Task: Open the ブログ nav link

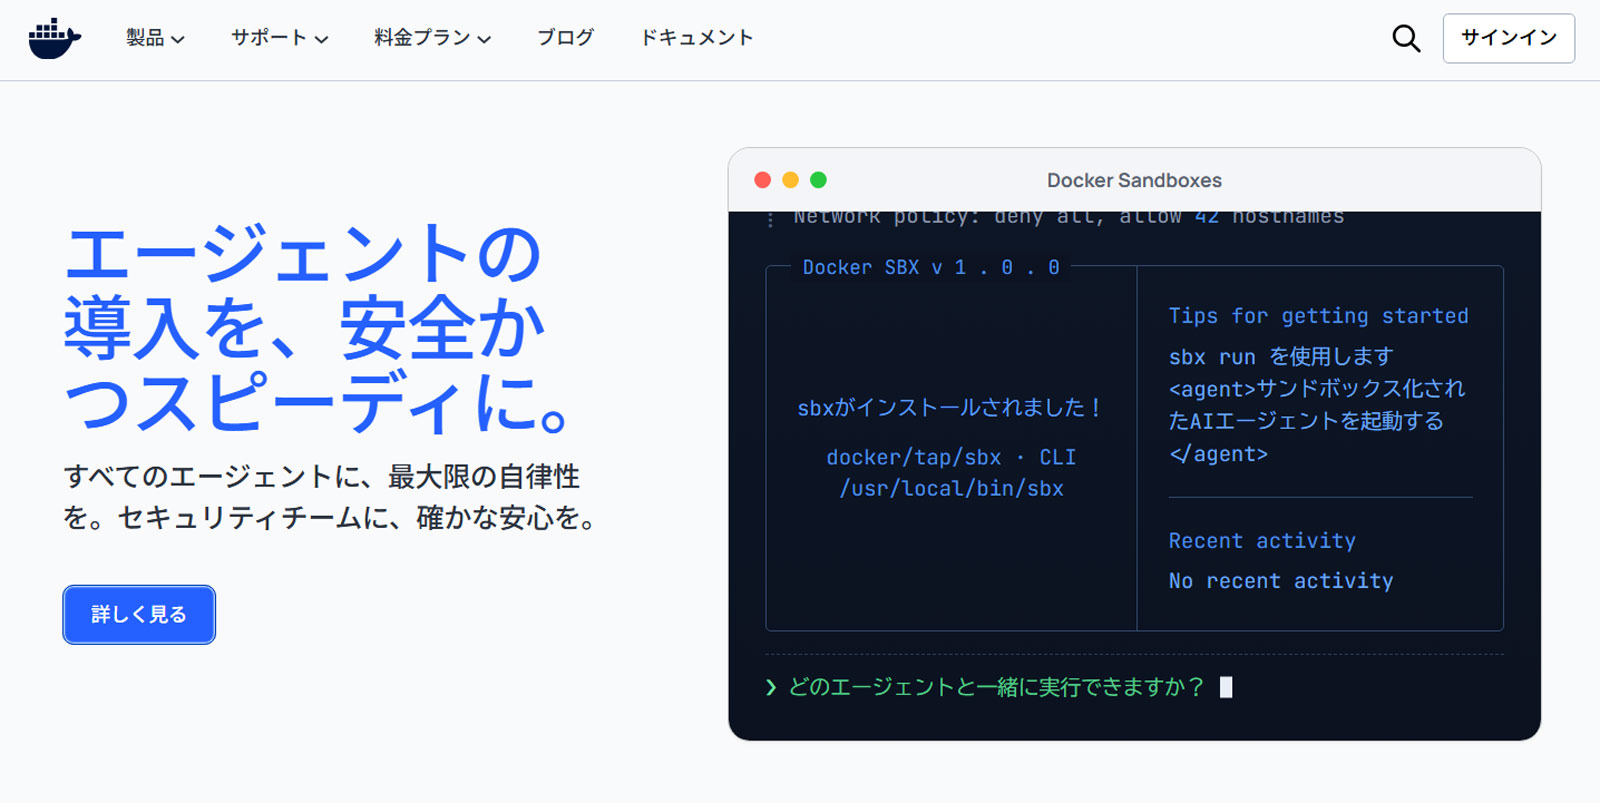Action: tap(566, 38)
